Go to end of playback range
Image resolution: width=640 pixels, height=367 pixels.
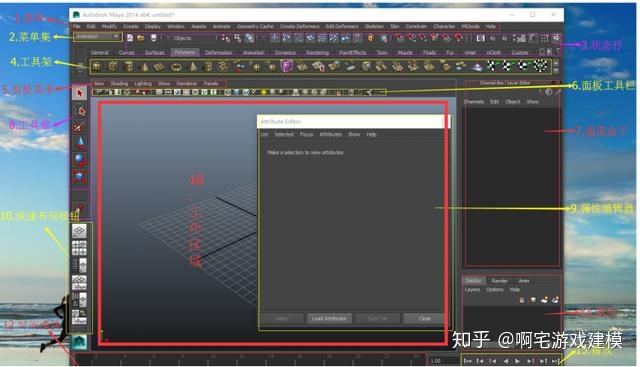tap(556, 361)
